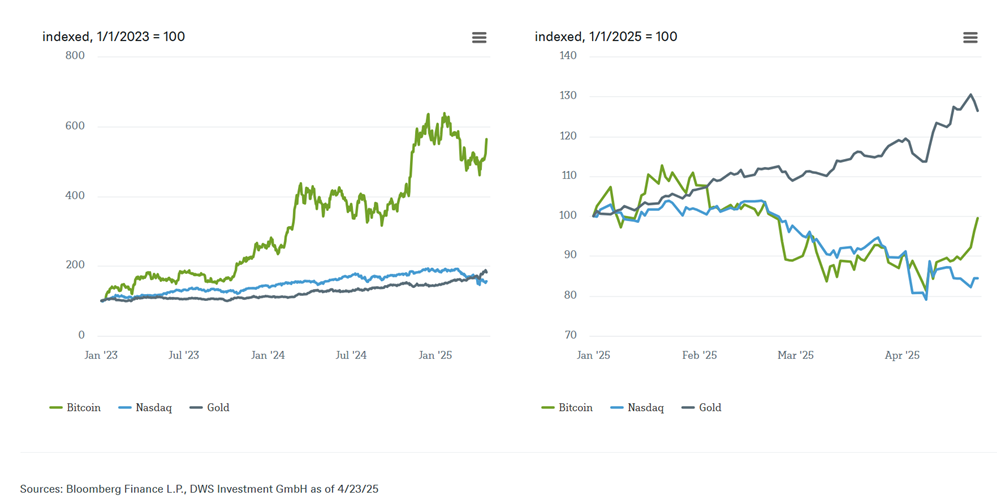Click the 130 y-axis value on right chart
997x503 pixels.
[568, 96]
